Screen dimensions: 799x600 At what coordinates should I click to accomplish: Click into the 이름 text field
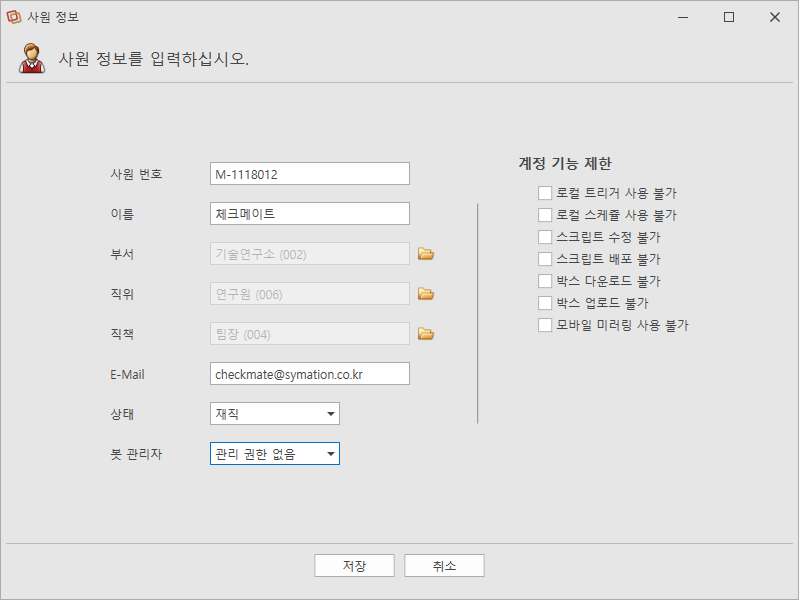point(310,214)
